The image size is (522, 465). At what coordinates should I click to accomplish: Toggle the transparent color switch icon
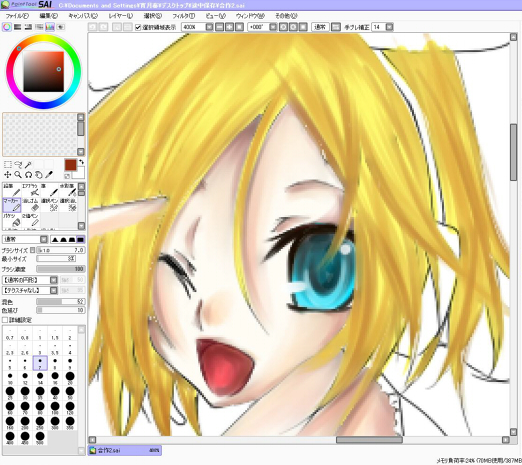point(67,176)
